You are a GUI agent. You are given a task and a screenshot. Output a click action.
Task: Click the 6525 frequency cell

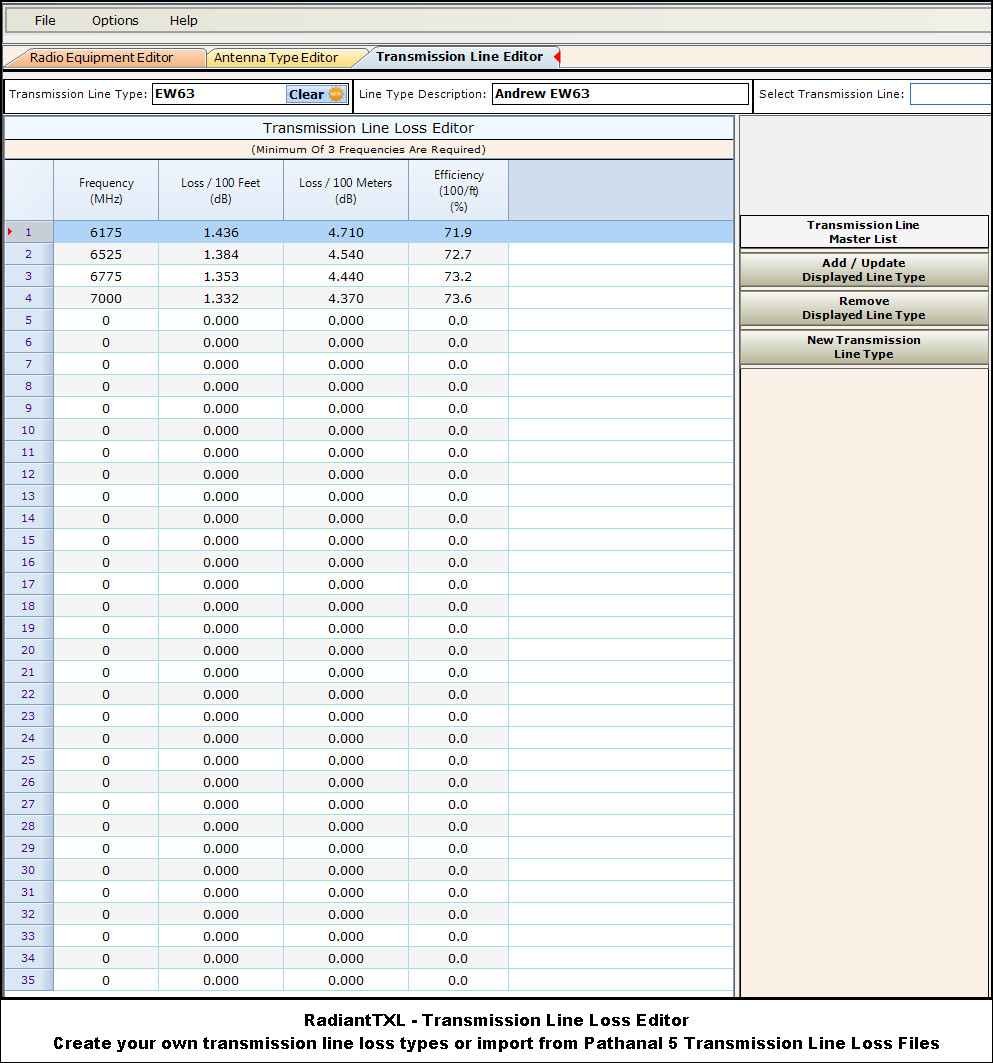[106, 255]
